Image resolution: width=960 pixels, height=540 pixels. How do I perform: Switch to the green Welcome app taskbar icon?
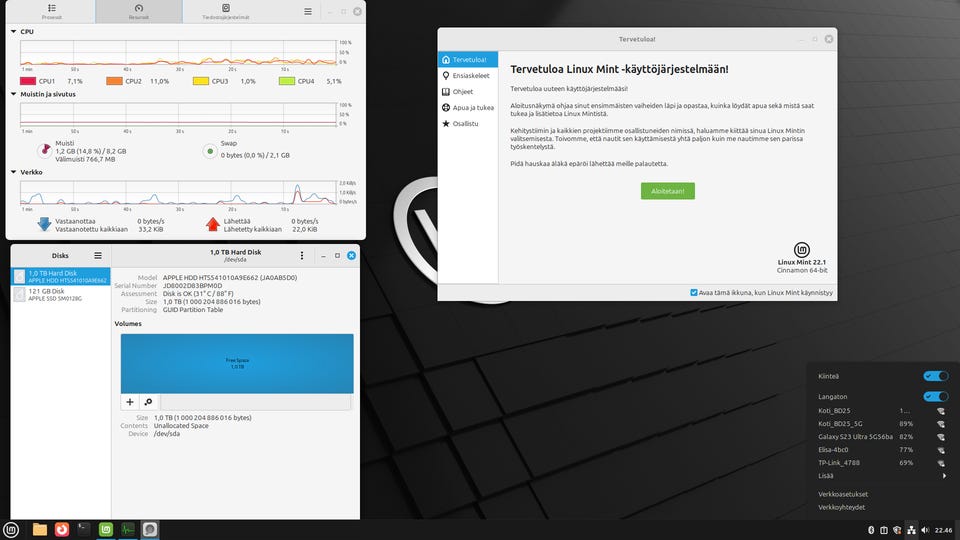point(106,530)
